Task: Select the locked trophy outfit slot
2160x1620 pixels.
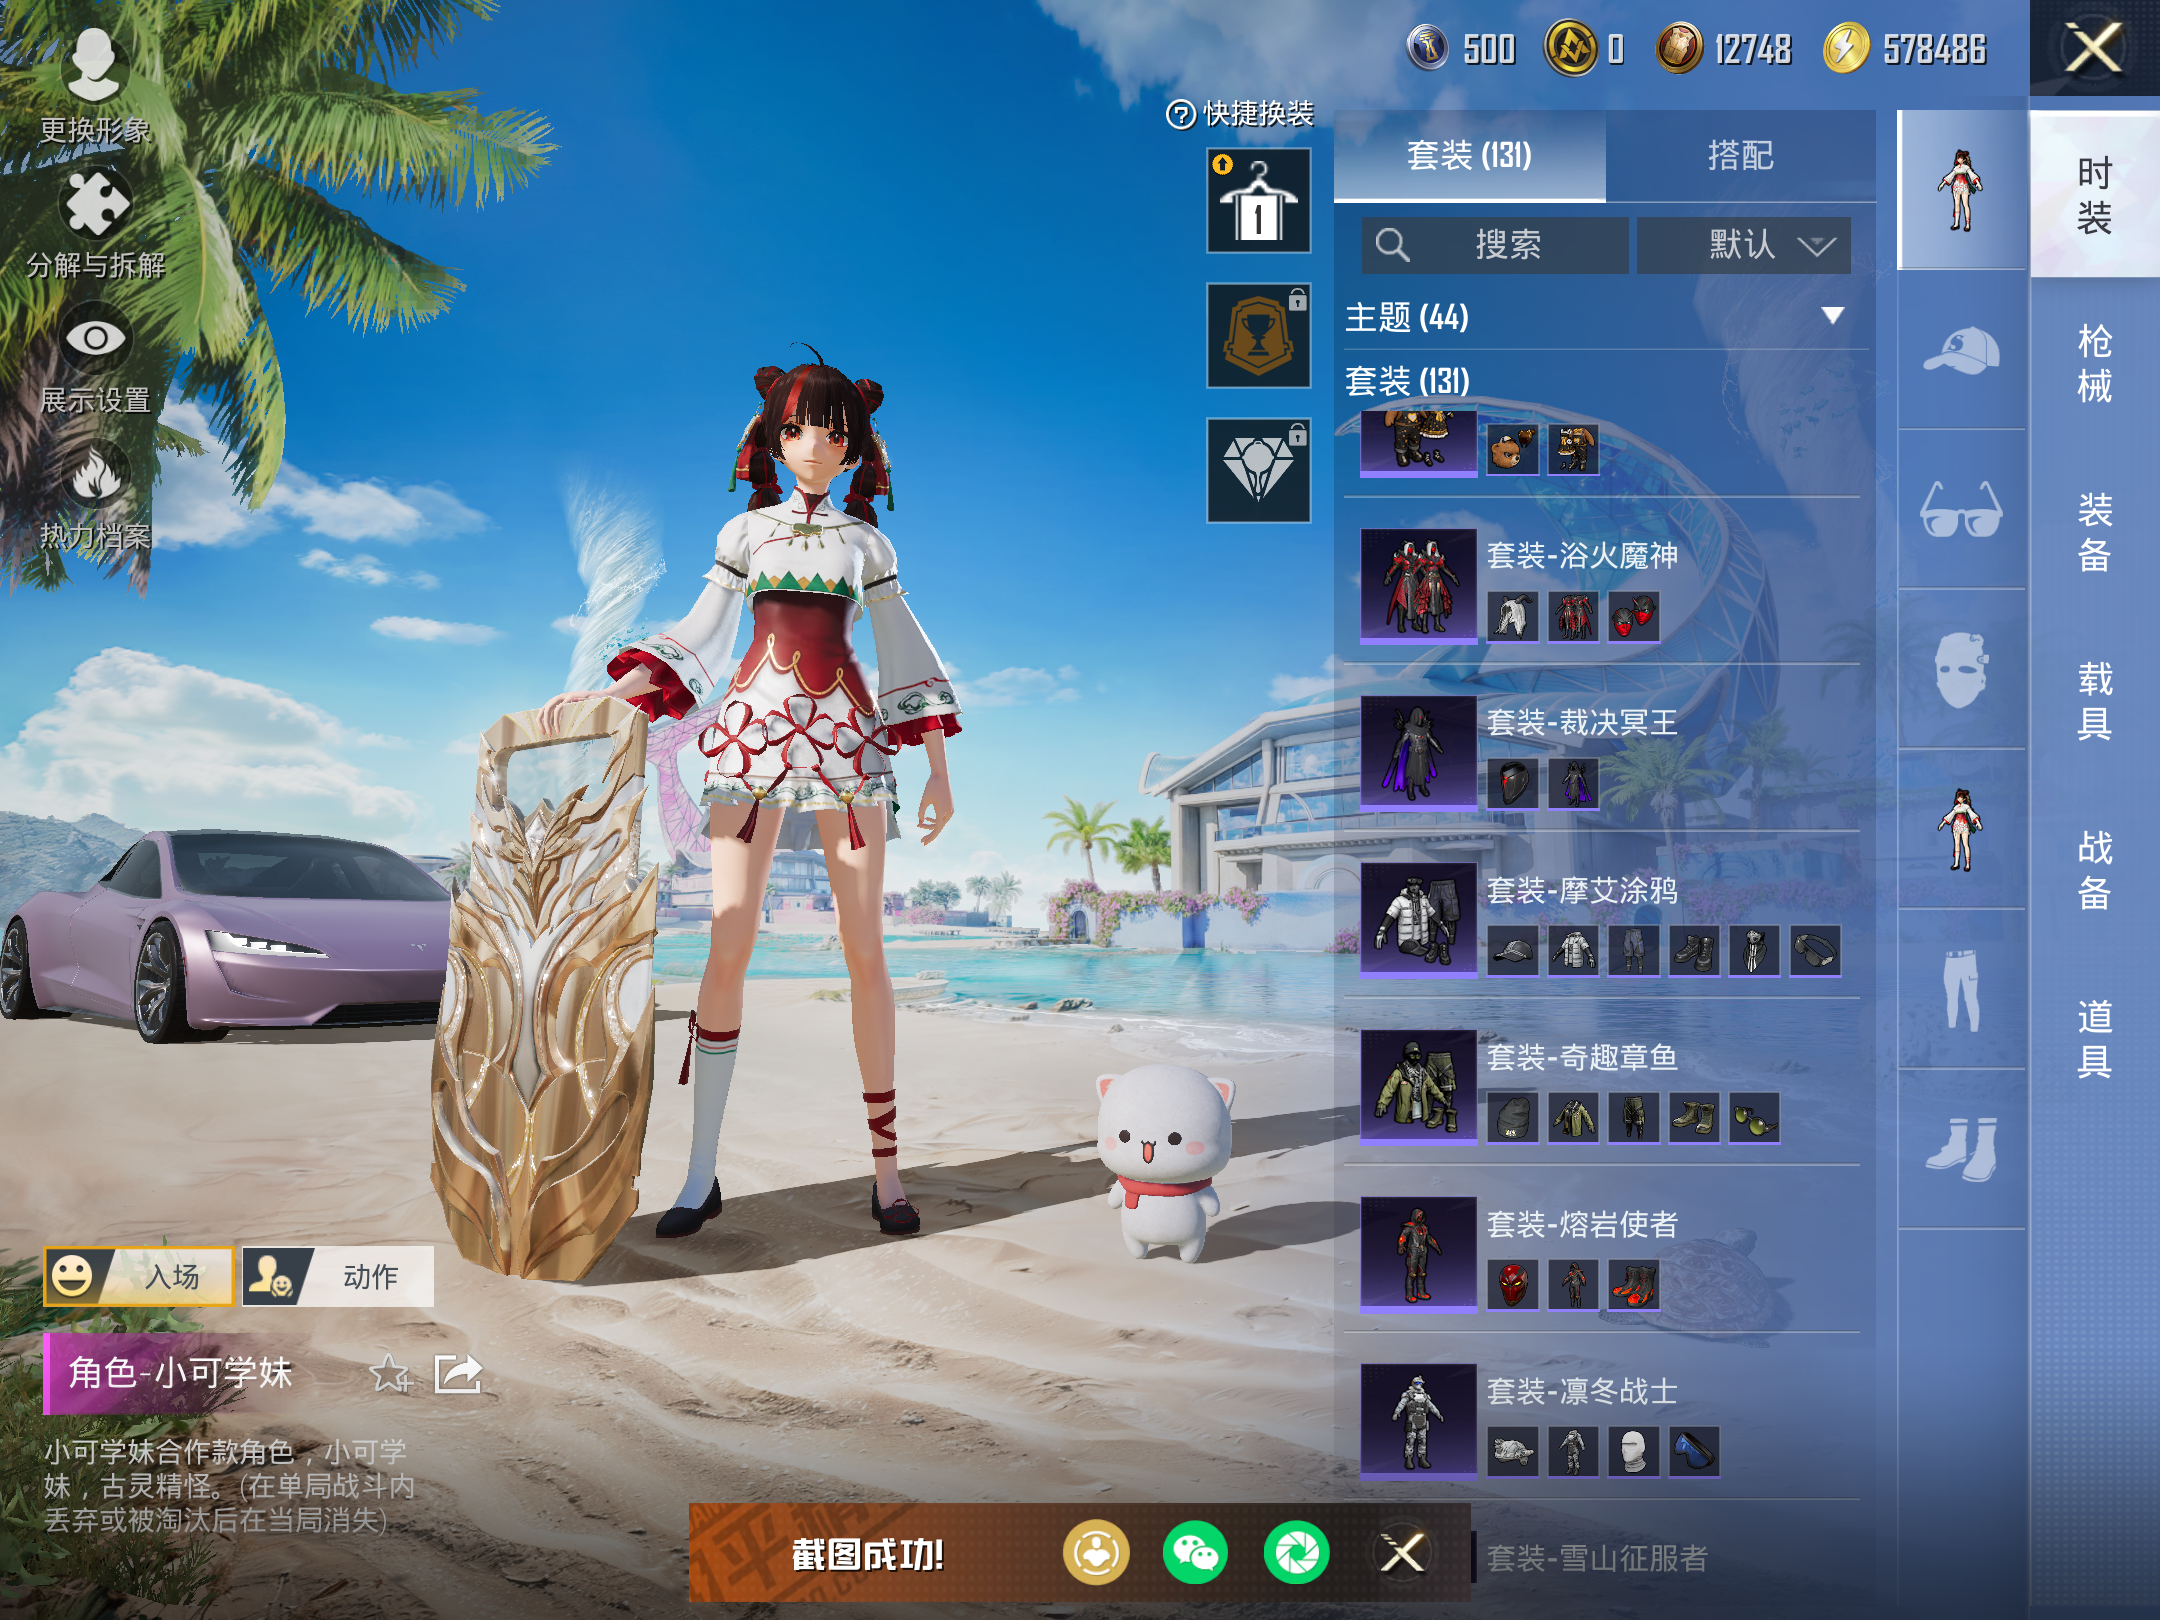Action: point(1258,335)
